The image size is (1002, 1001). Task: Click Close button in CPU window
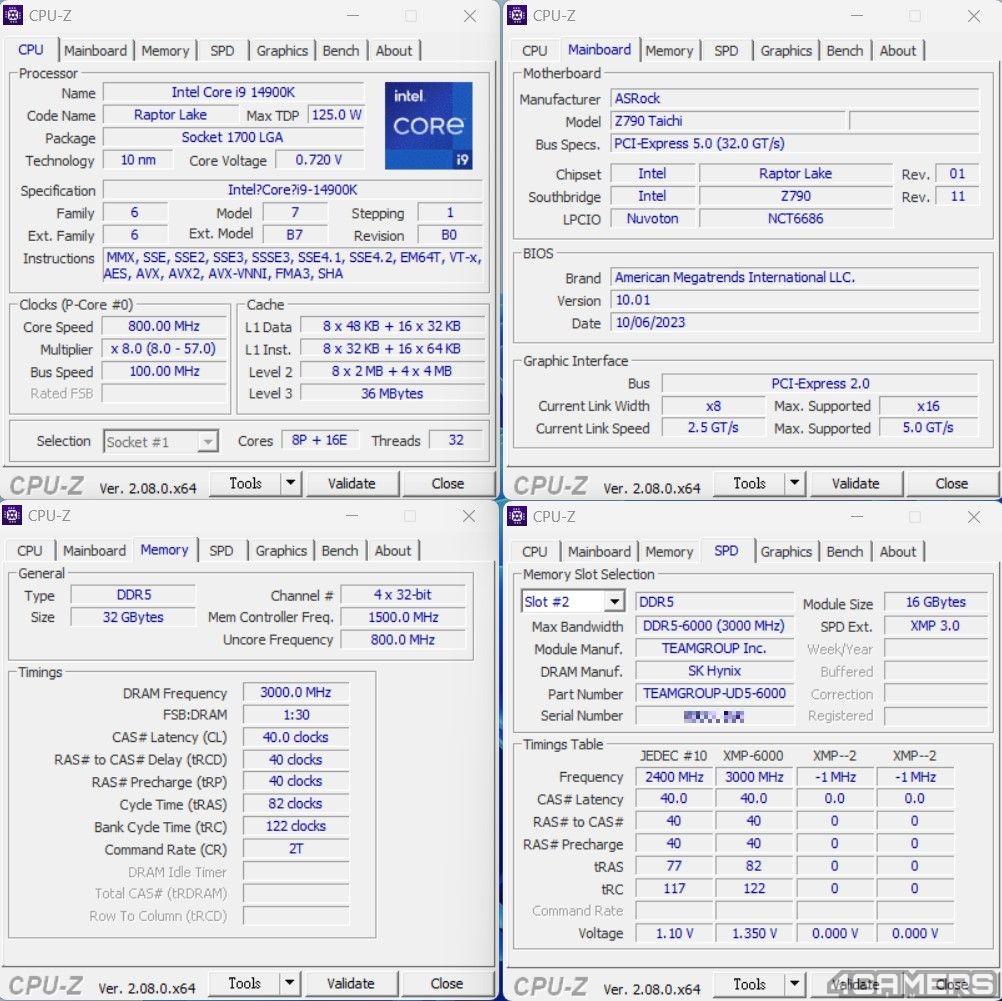[448, 483]
